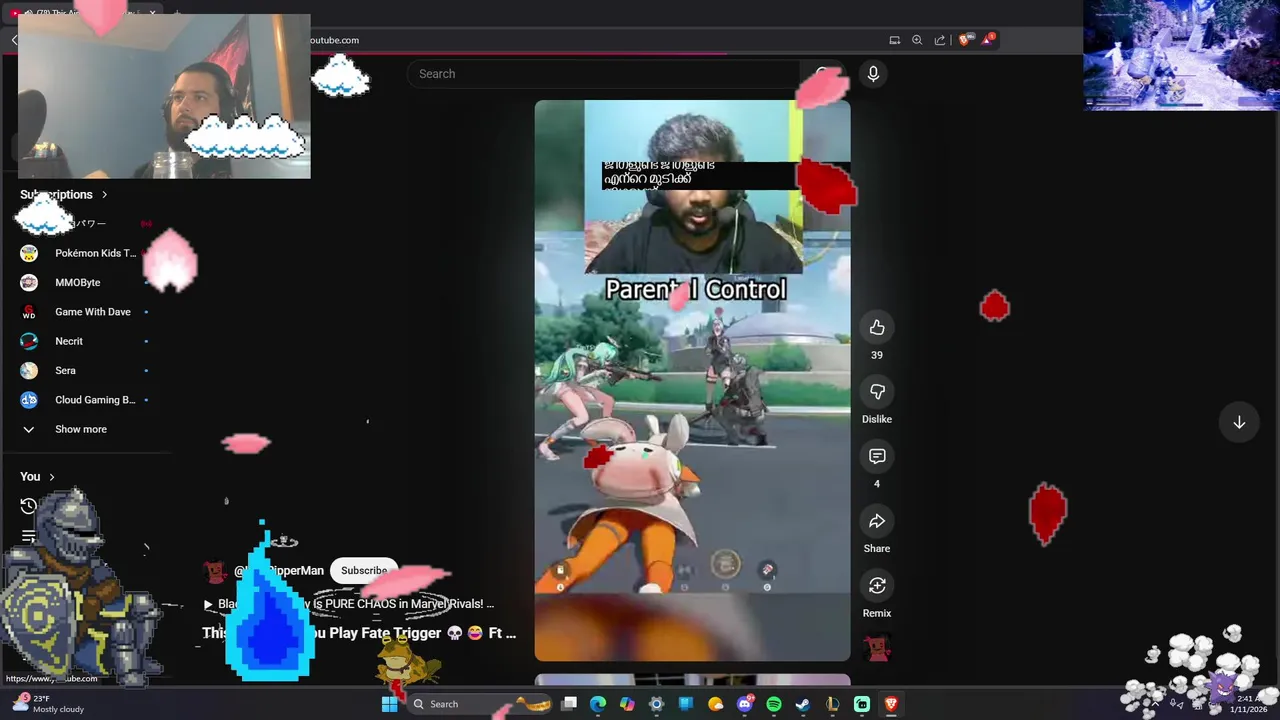The image size is (1280, 720).
Task: Go to the next short with down arrow
Action: [1239, 422]
